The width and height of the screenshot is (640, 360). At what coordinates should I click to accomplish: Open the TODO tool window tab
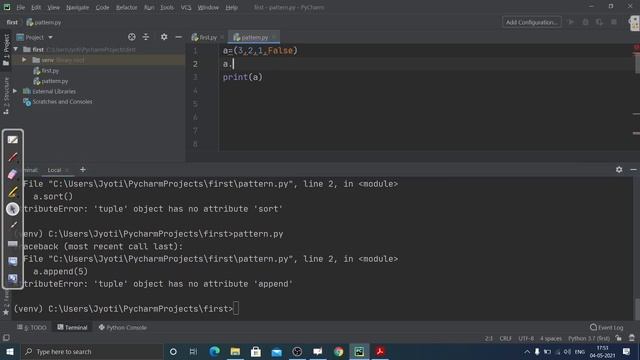pyautogui.click(x=32, y=327)
